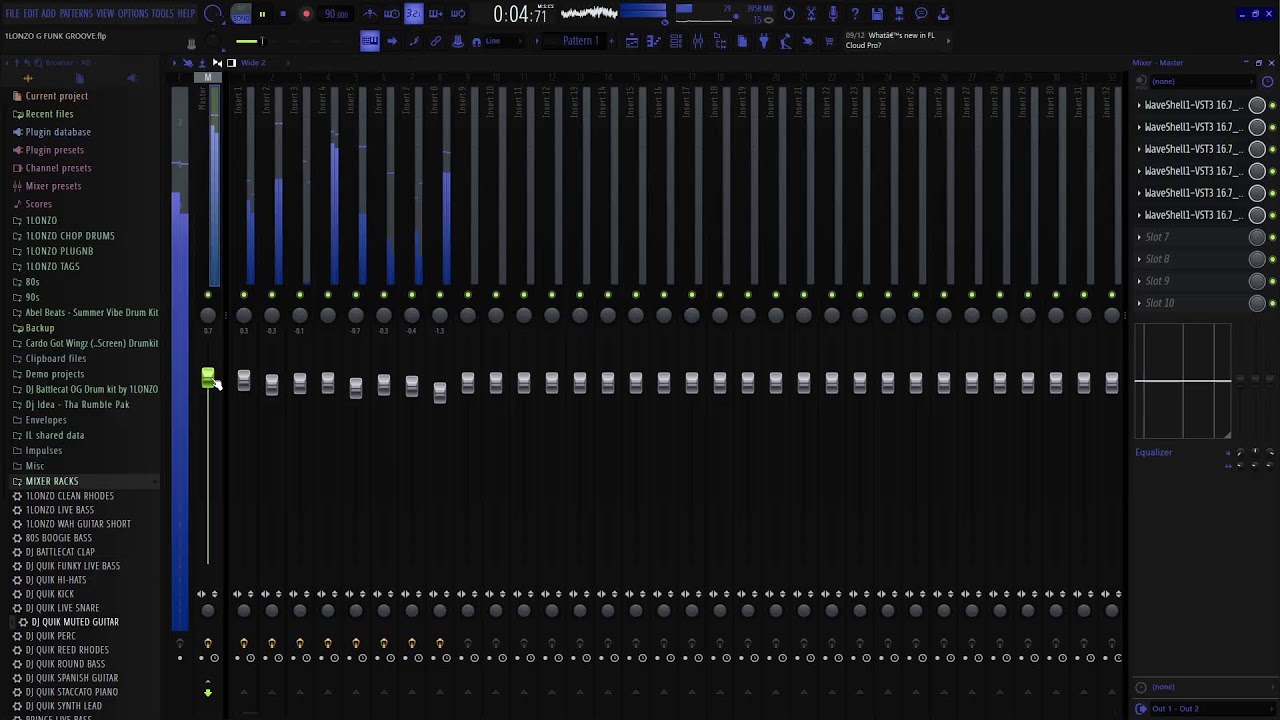This screenshot has height=720, width=1280.
Task: Click the Master volume fader
Action: (x=208, y=378)
